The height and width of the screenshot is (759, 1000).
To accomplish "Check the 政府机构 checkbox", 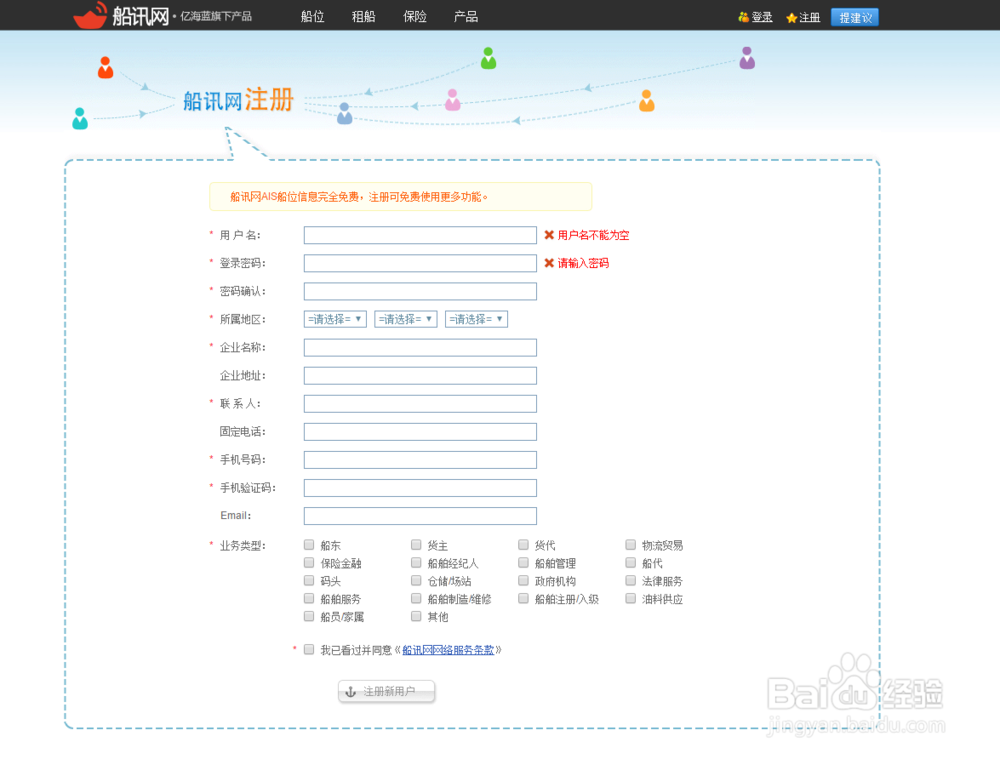I will click(524, 580).
